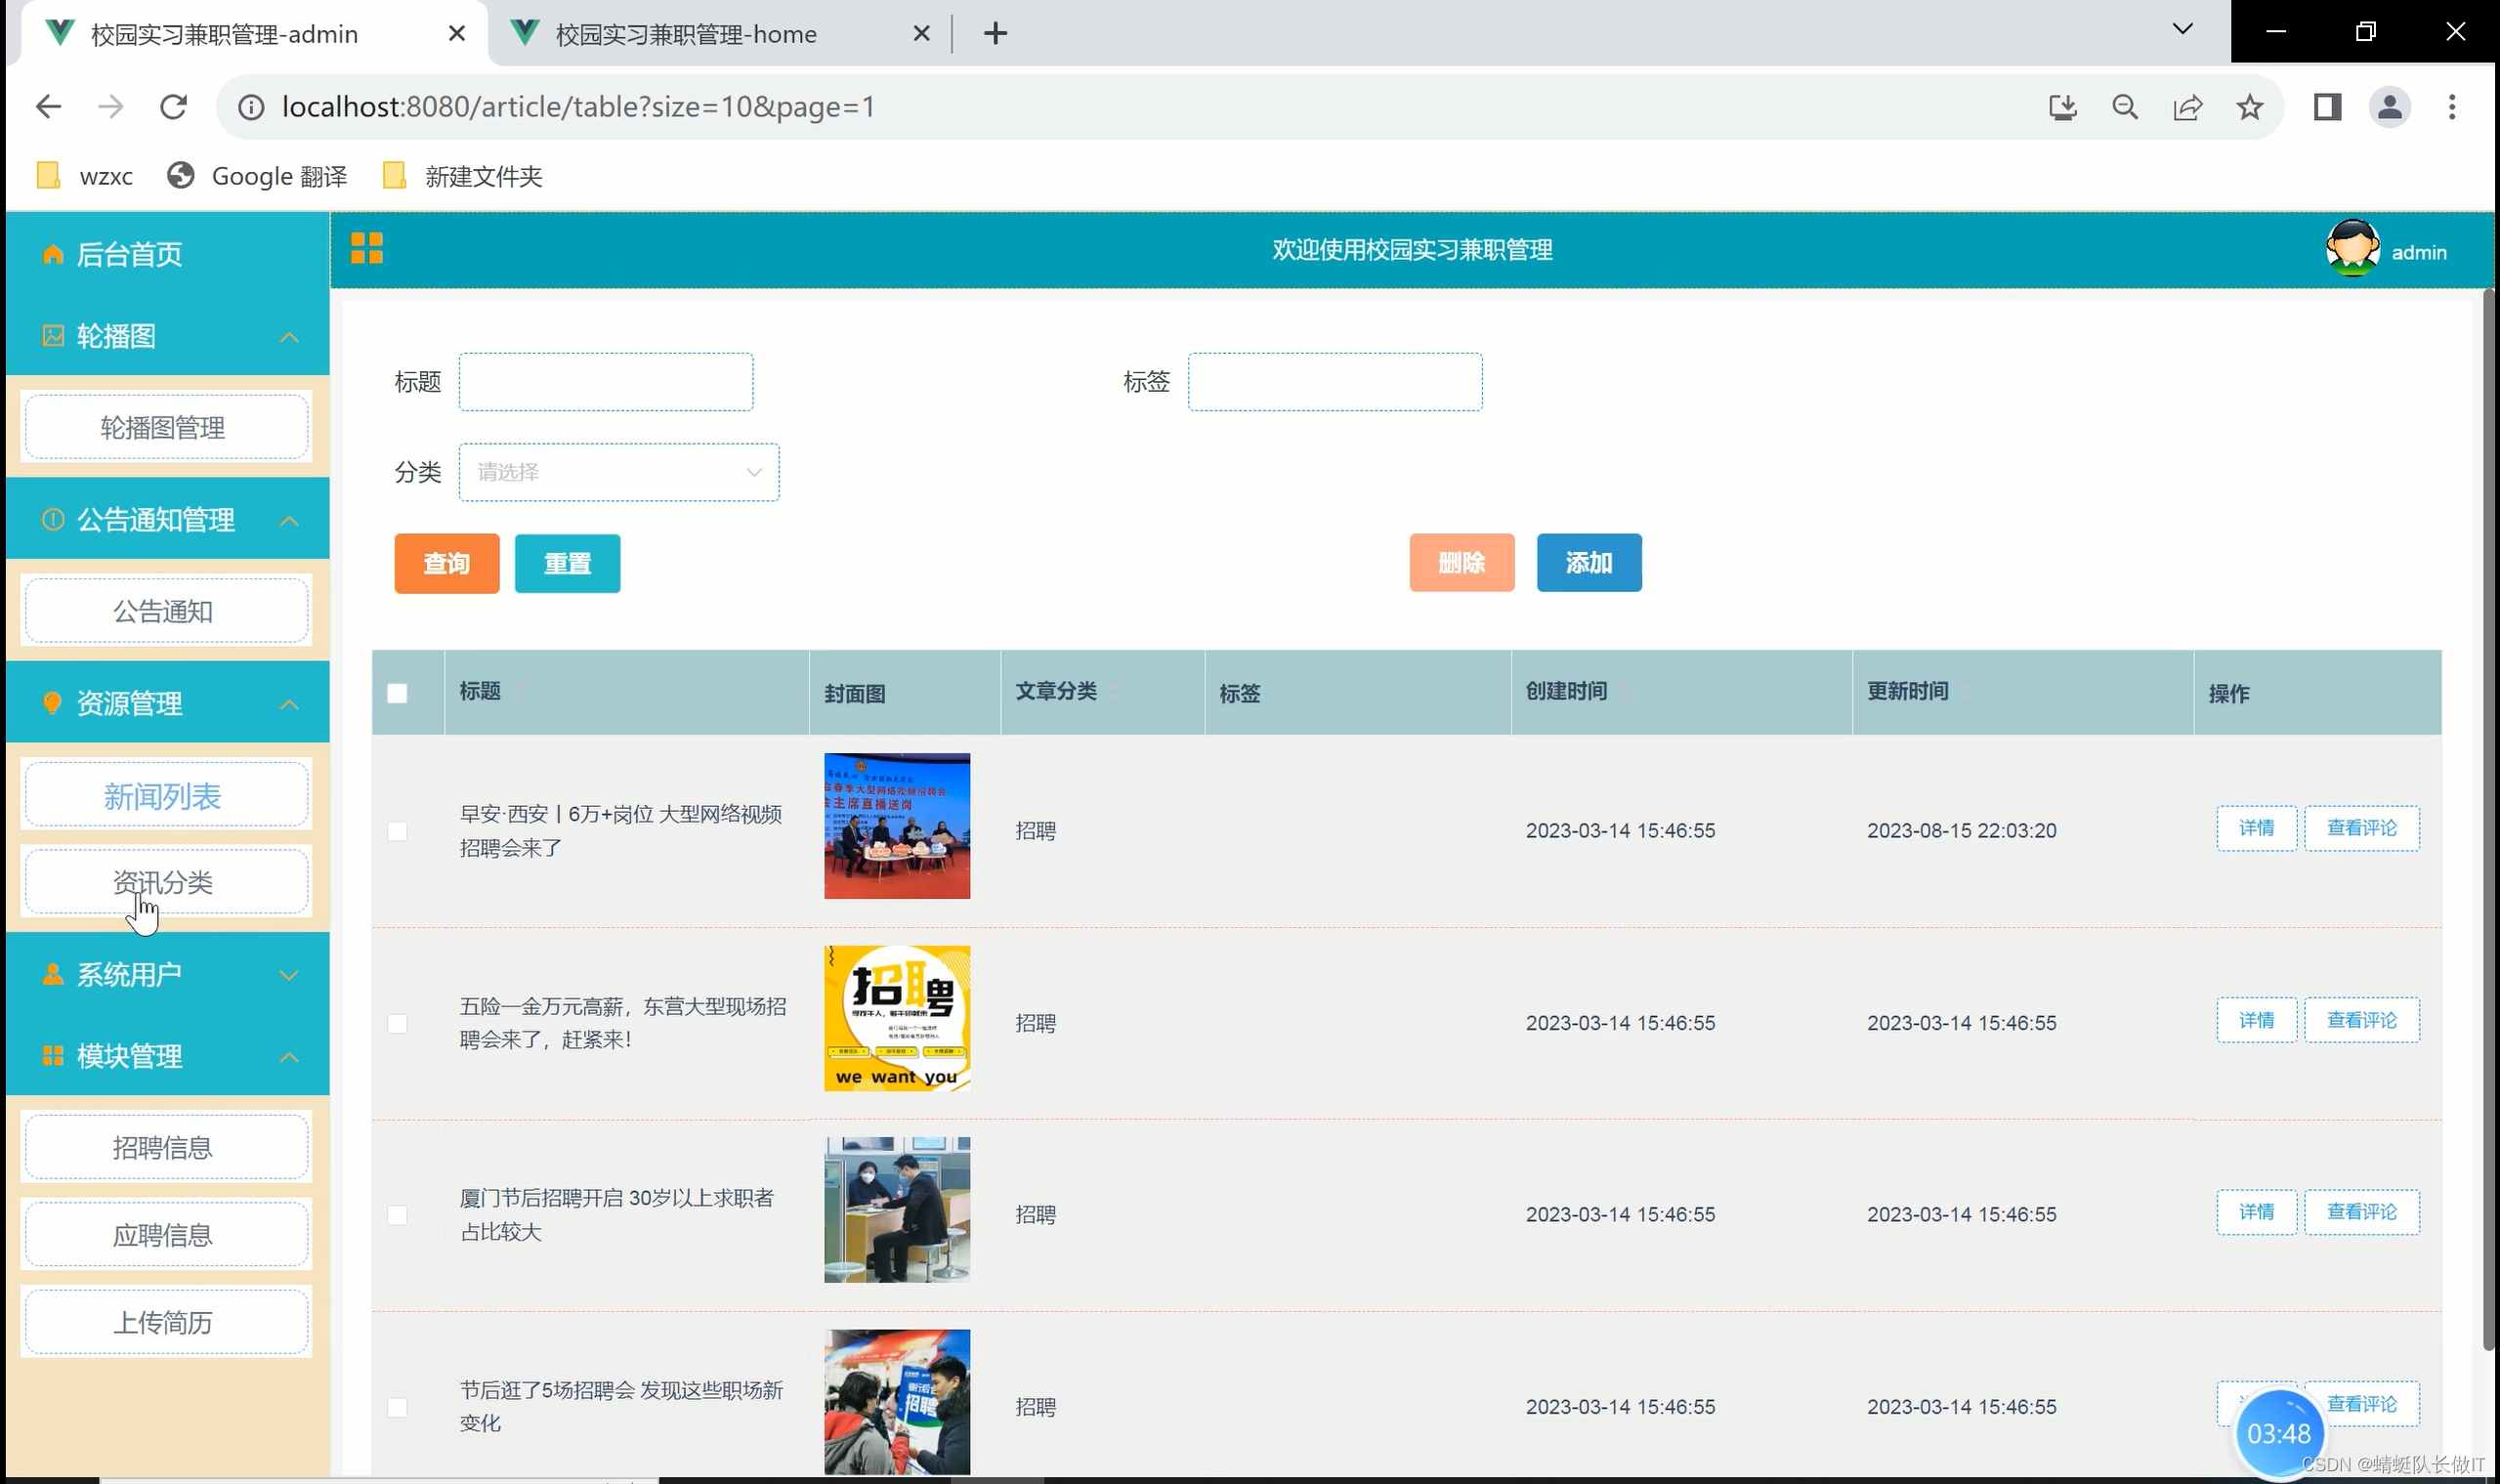Open the share page icon
Image resolution: width=2500 pixels, height=1484 pixels.
click(2187, 107)
